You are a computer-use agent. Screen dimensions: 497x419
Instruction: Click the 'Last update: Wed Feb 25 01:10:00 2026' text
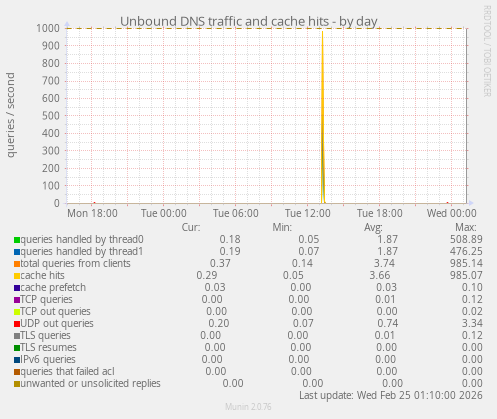pos(391,395)
